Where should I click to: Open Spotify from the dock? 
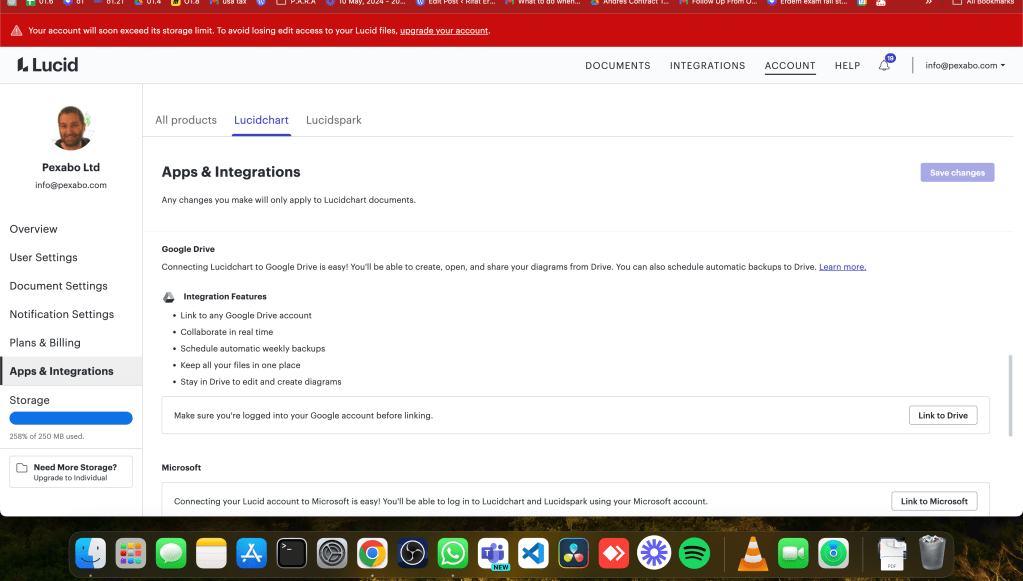point(694,554)
